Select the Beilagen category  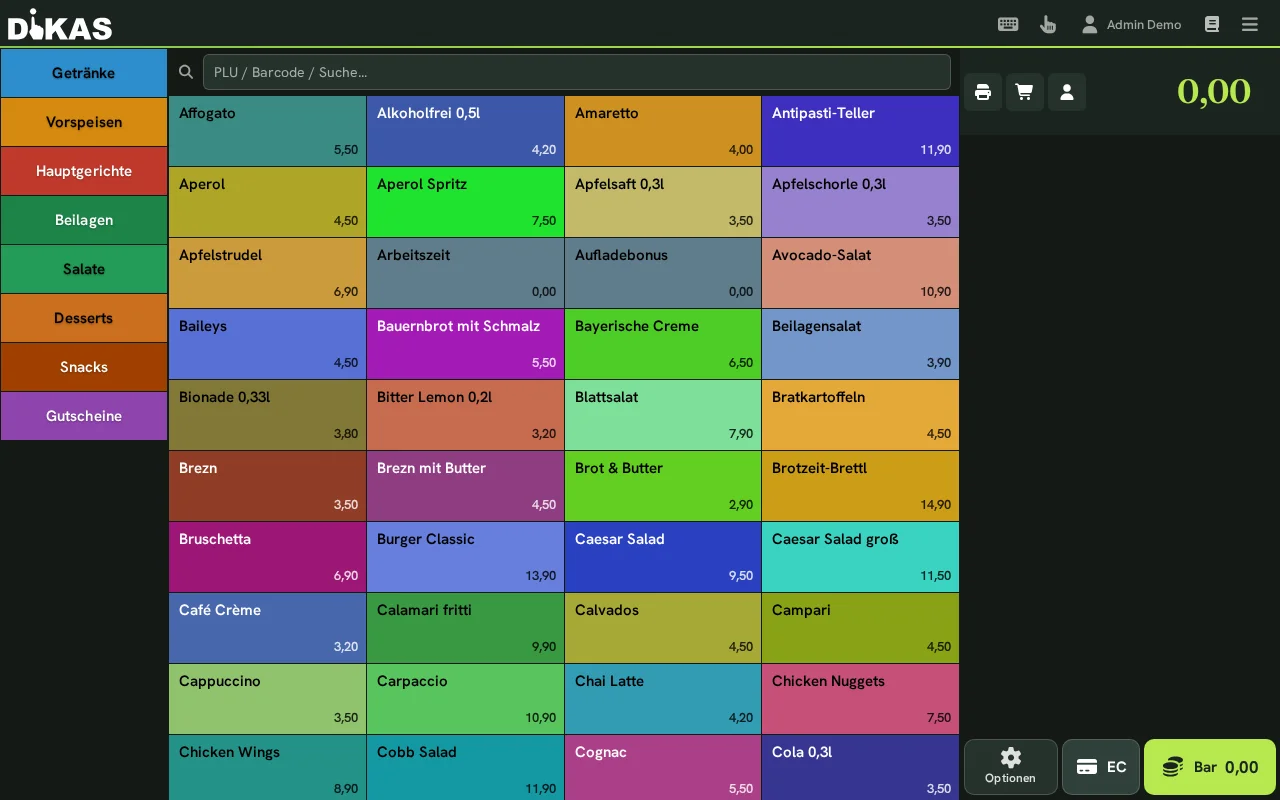(x=84, y=220)
